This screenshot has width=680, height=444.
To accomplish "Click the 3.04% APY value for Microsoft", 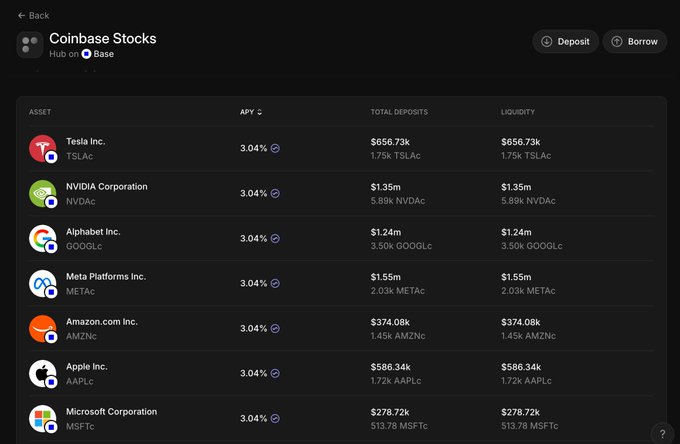I will tap(254, 418).
